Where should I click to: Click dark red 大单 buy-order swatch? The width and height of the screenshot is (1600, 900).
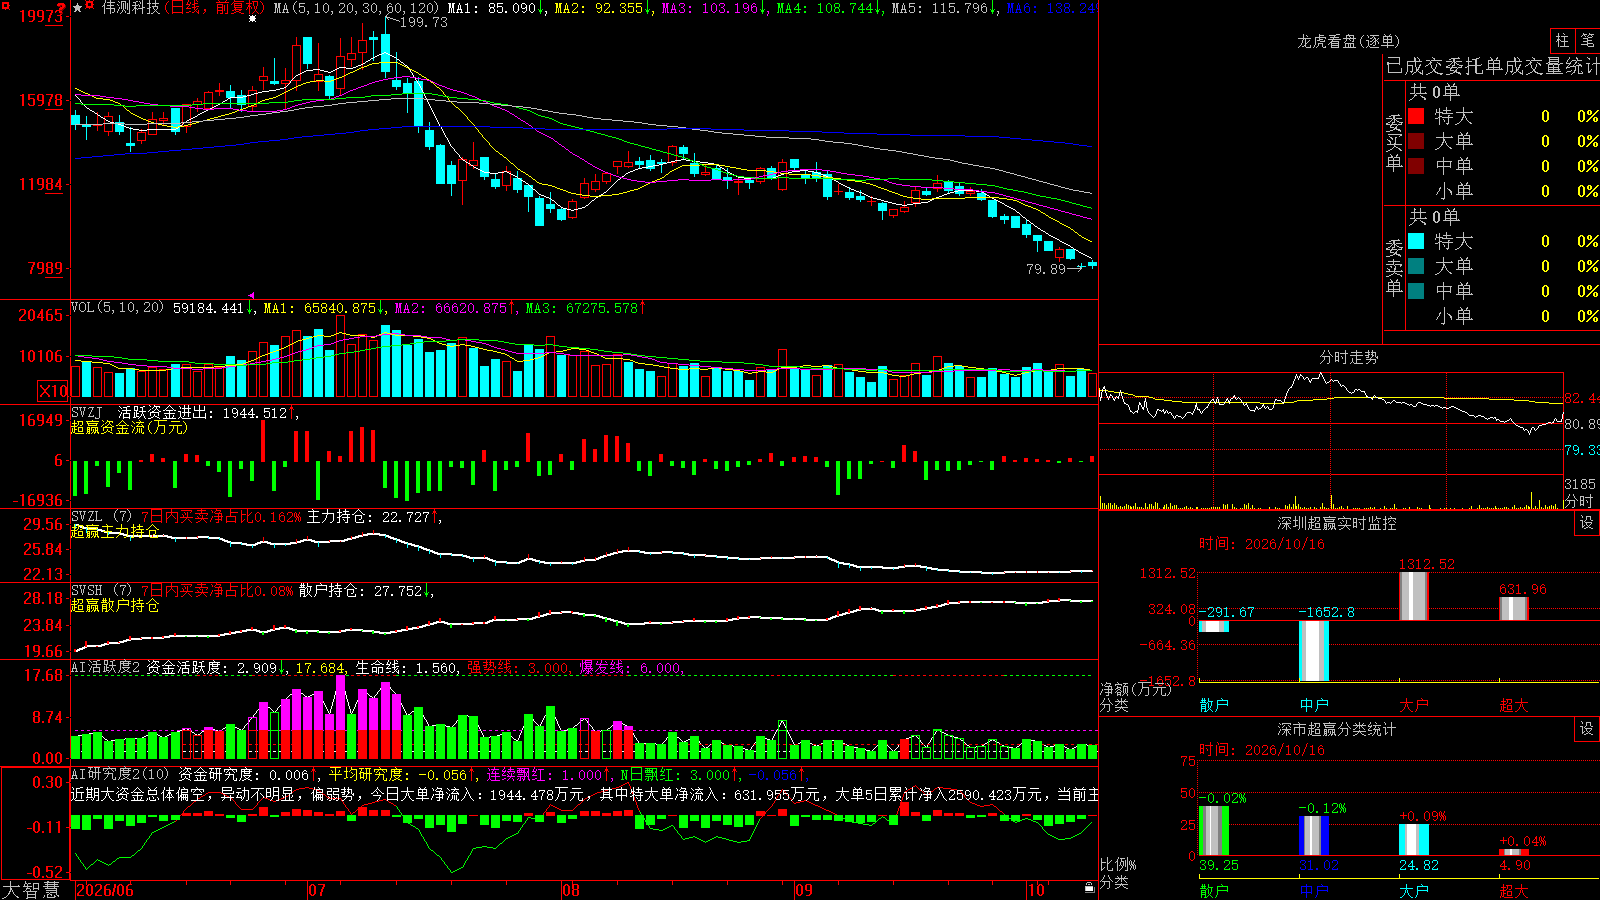tap(1416, 141)
